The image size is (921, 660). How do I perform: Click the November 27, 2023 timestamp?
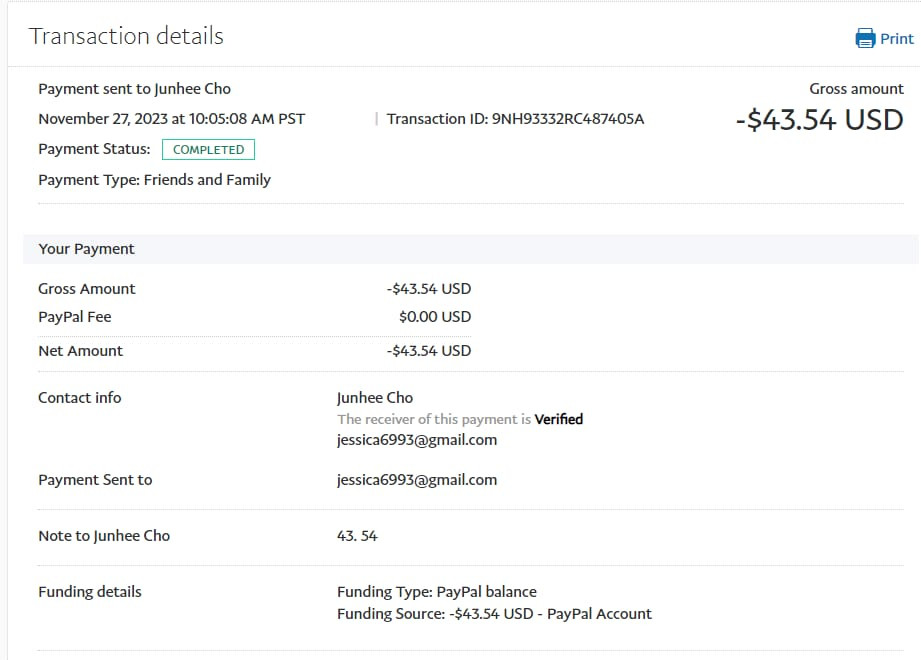pos(171,119)
